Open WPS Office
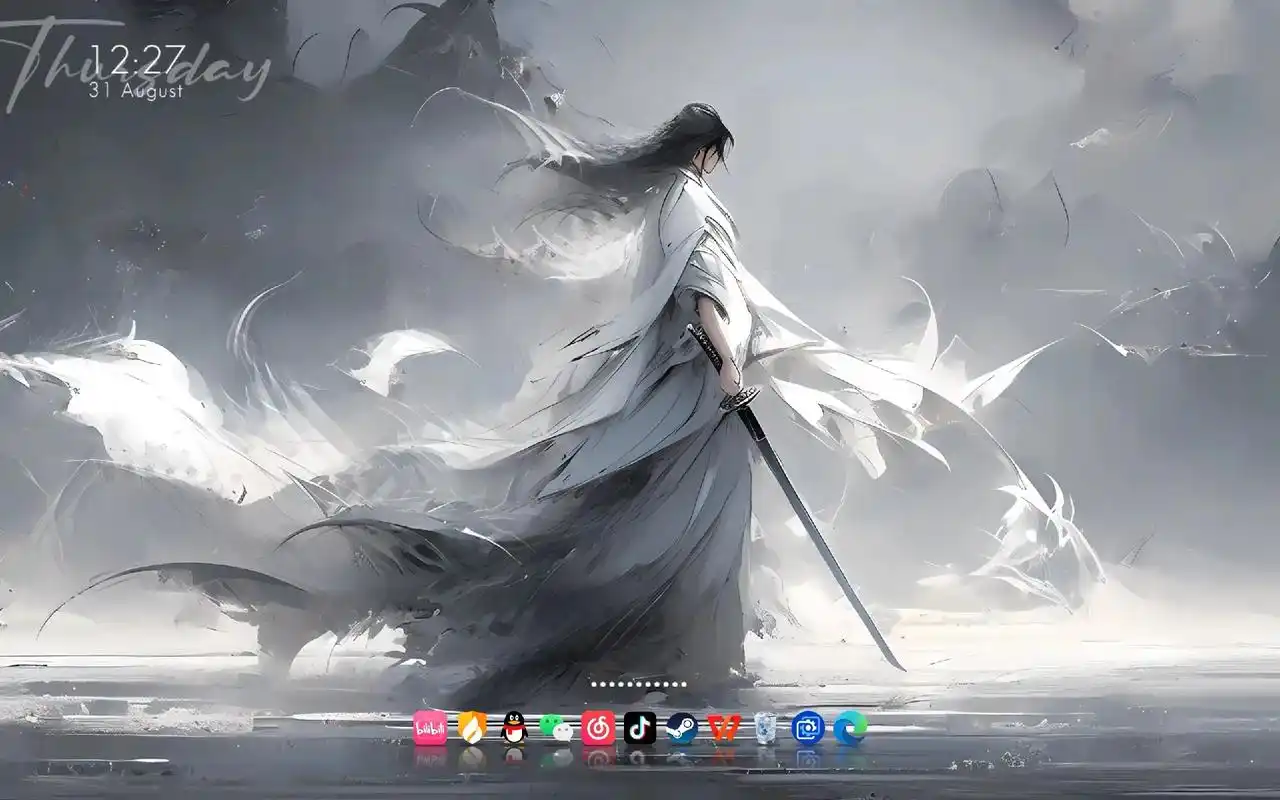The image size is (1280, 800). coord(724,729)
